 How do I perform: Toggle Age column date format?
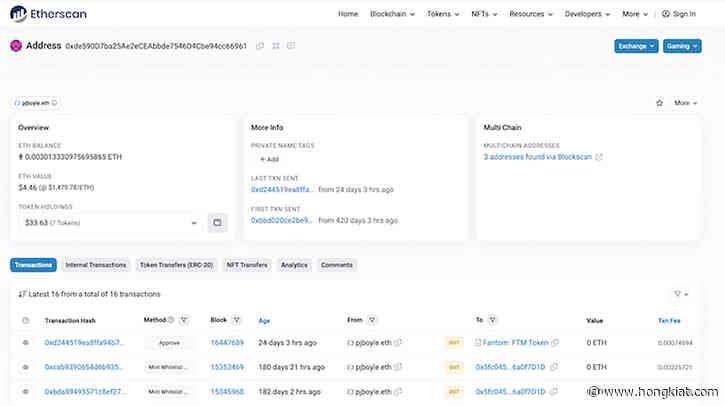(264, 320)
